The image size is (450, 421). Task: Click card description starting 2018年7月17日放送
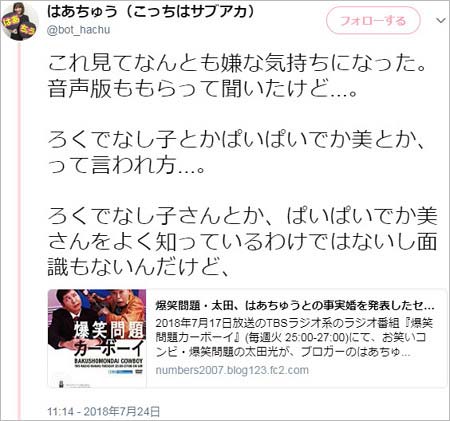294,337
